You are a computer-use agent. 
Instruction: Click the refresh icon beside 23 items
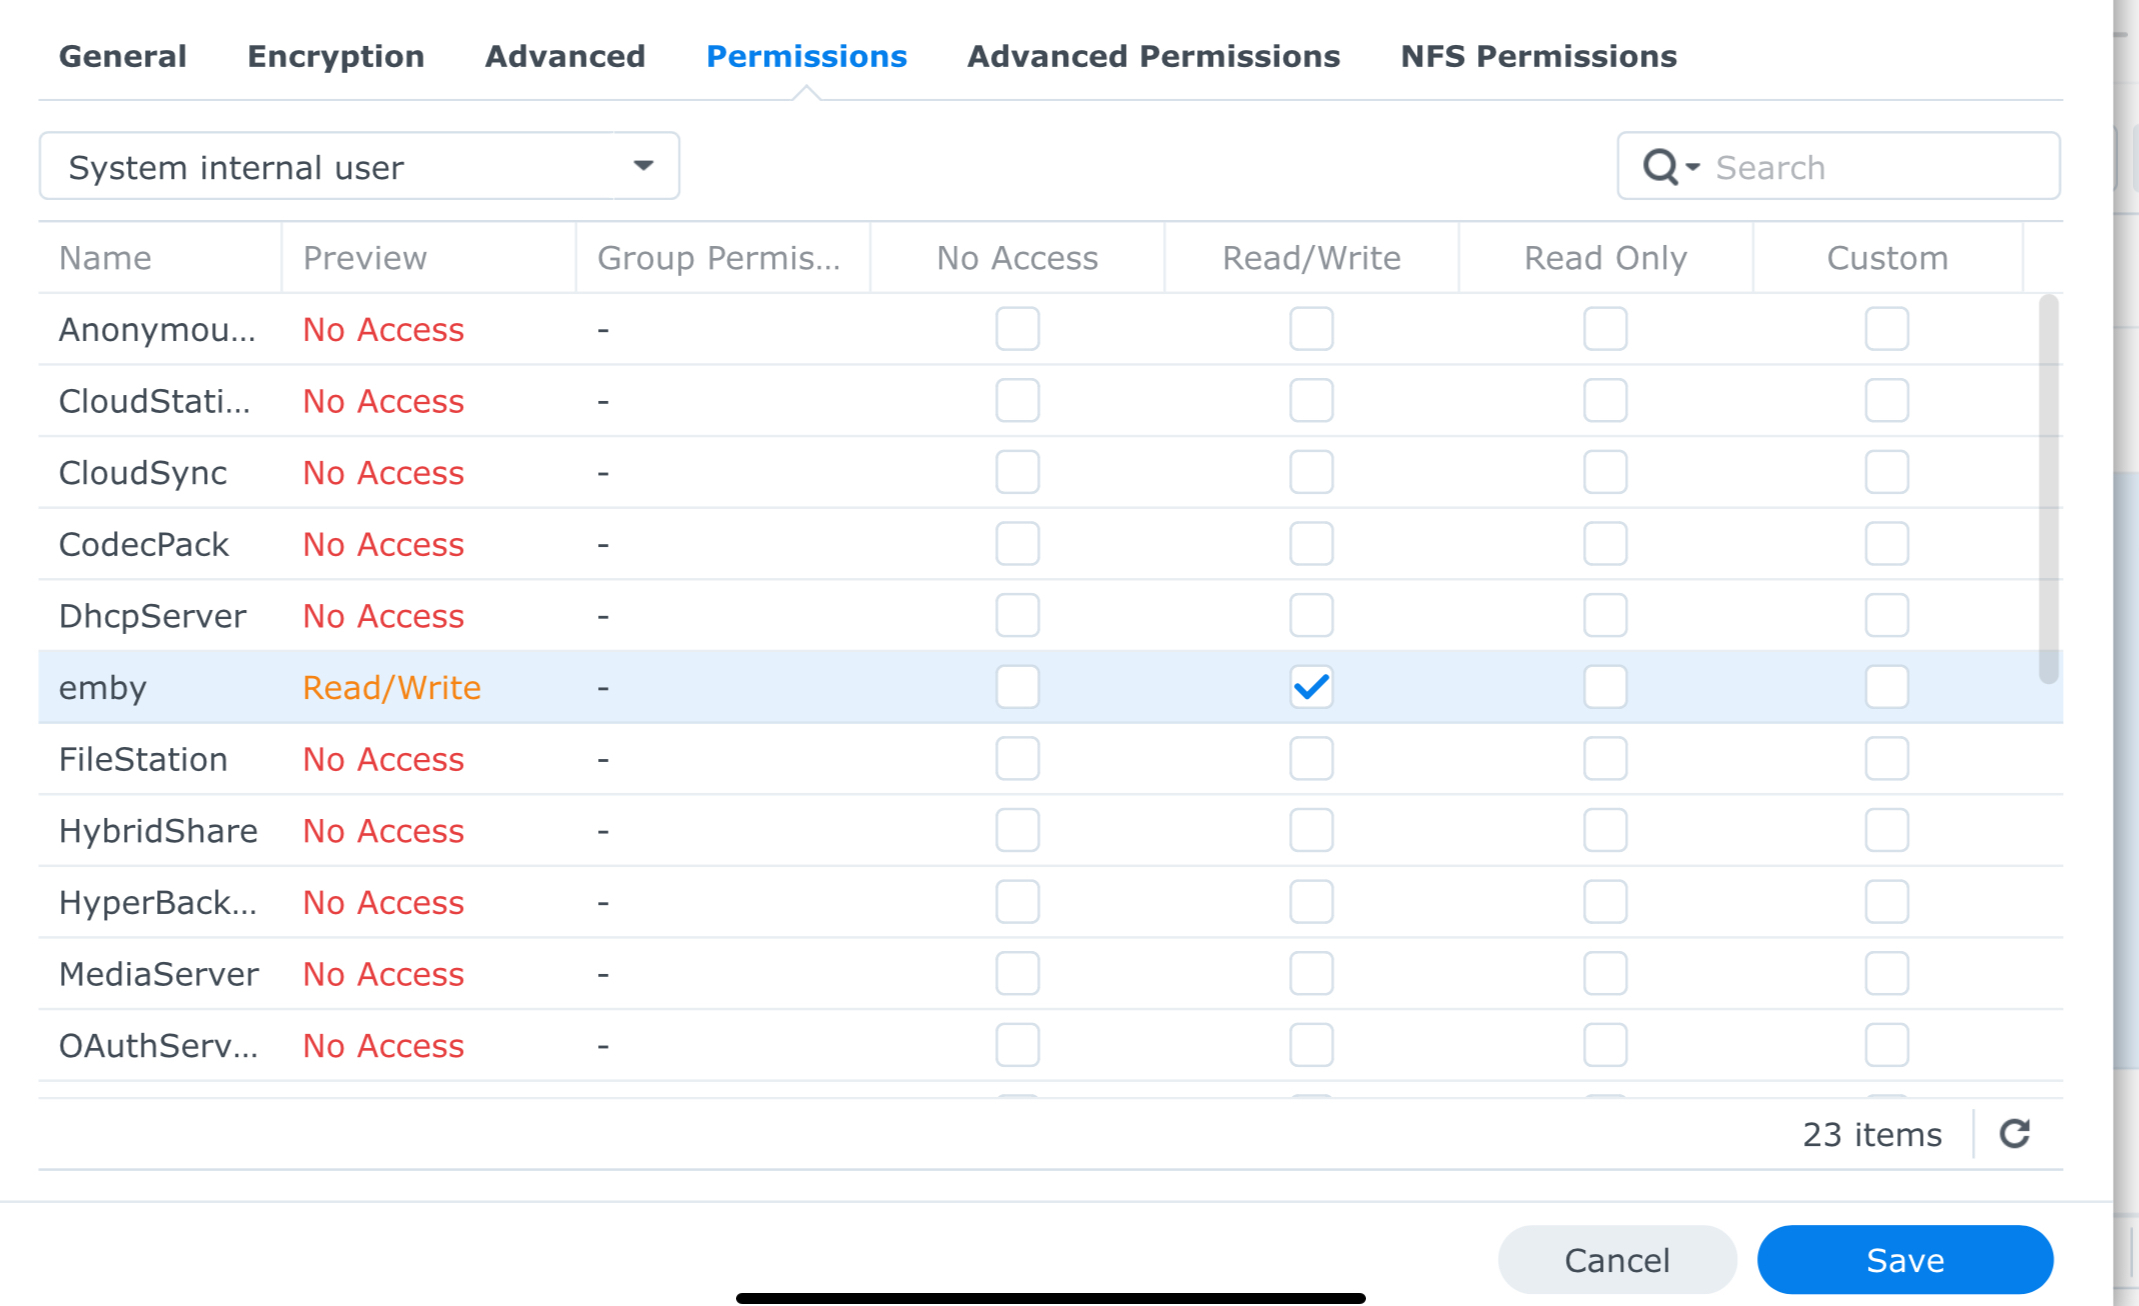pyautogui.click(x=2014, y=1133)
